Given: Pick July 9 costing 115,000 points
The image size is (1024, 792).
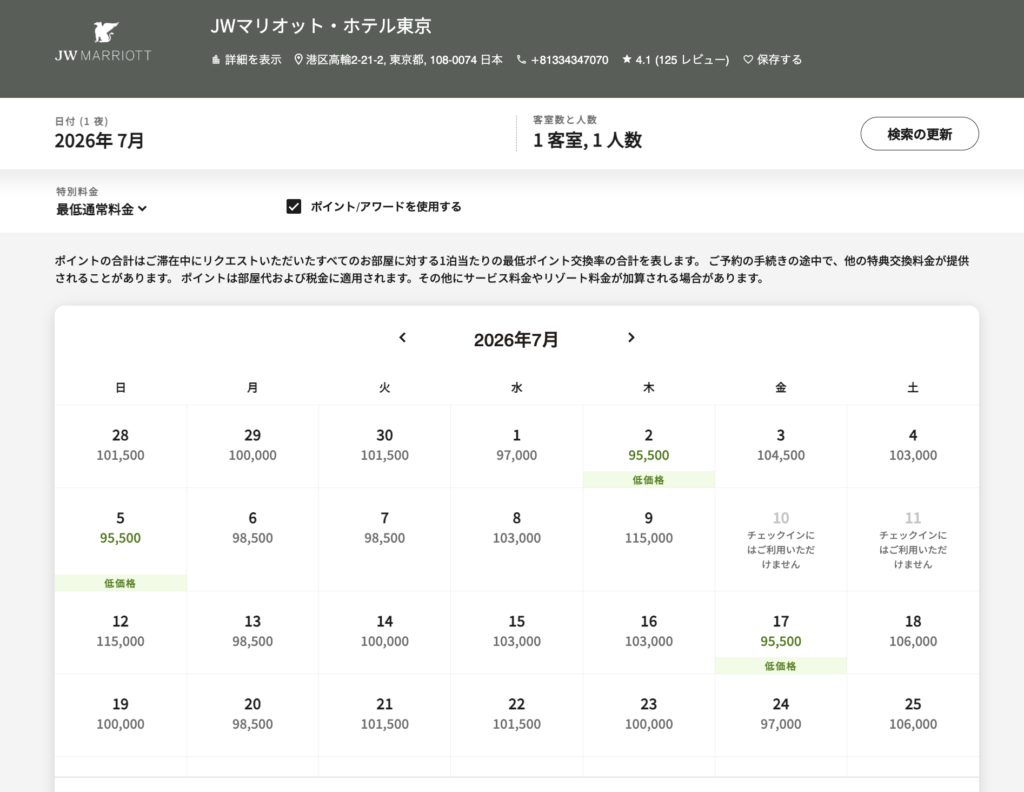Looking at the screenshot, I should 649,528.
